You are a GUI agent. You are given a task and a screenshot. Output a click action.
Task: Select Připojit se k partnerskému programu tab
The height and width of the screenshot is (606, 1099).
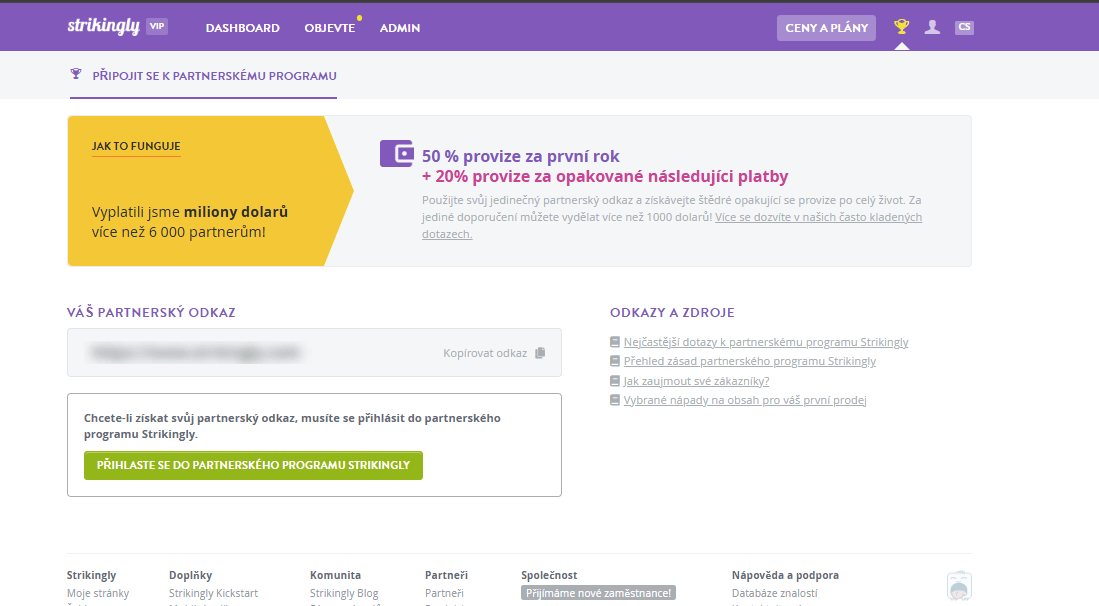click(x=203, y=76)
